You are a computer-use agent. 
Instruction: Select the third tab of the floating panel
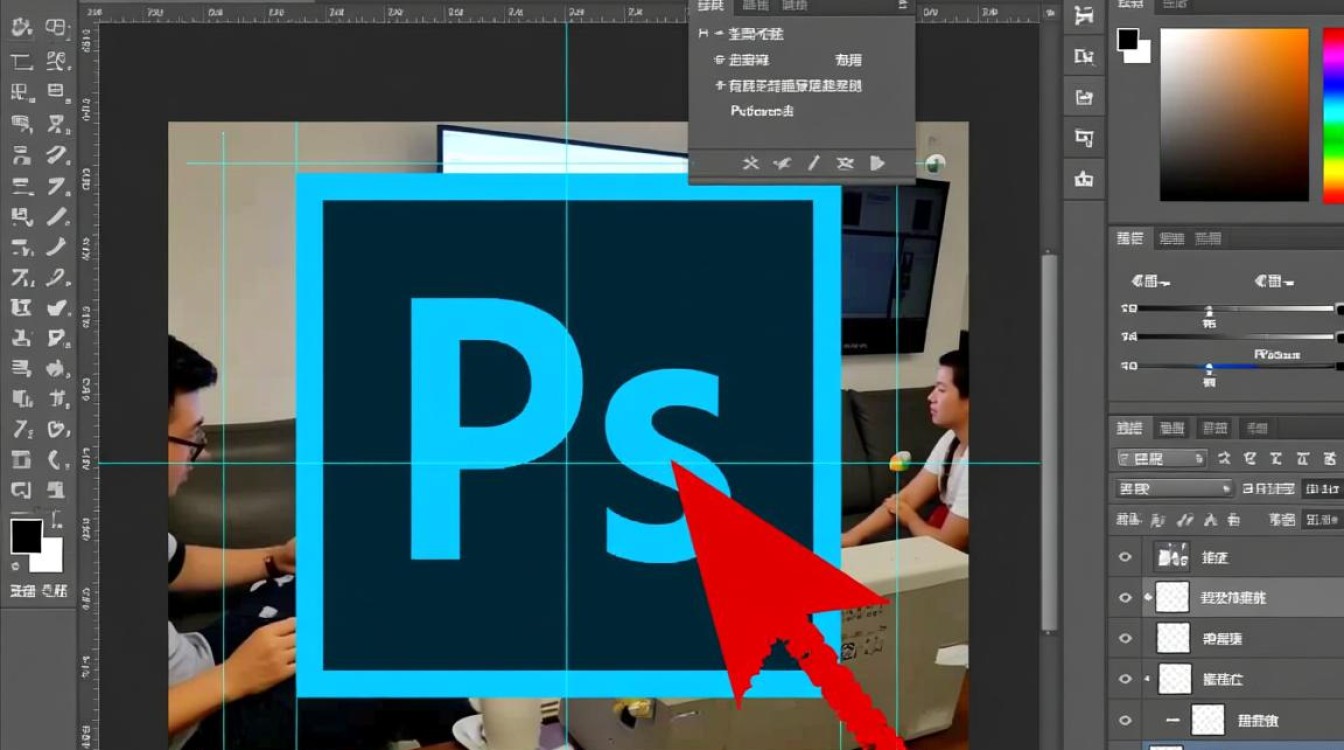pos(795,6)
